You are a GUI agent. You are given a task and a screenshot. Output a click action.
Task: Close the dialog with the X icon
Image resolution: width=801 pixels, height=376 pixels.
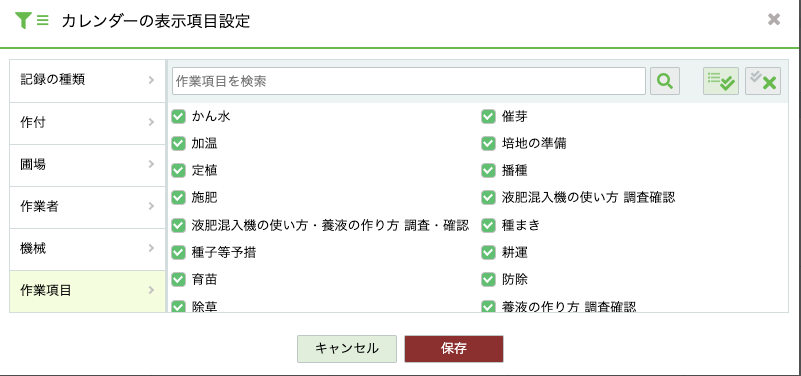[774, 20]
